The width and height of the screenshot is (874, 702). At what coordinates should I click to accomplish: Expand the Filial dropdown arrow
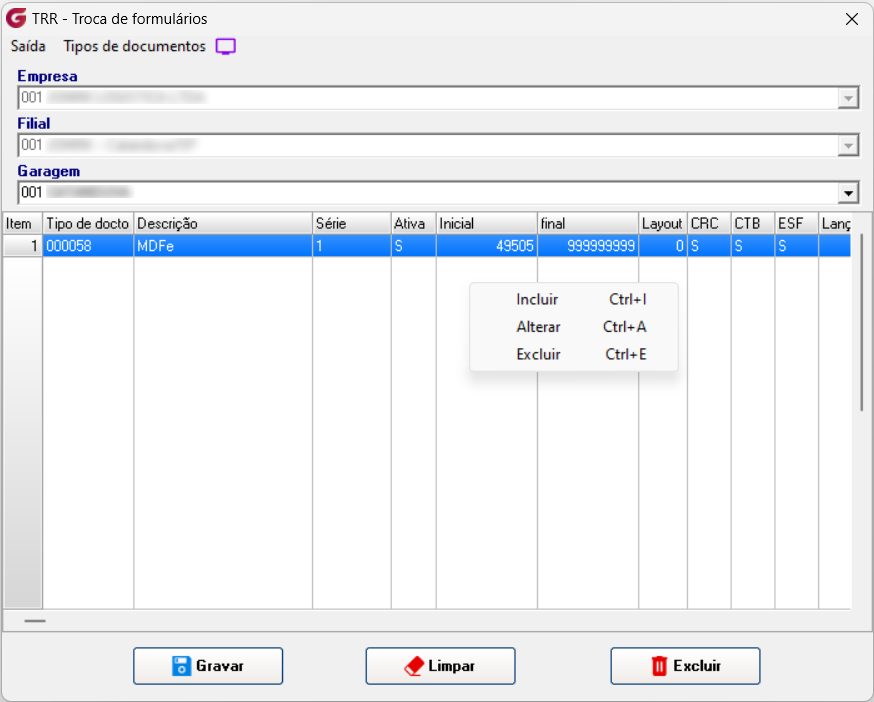click(848, 146)
